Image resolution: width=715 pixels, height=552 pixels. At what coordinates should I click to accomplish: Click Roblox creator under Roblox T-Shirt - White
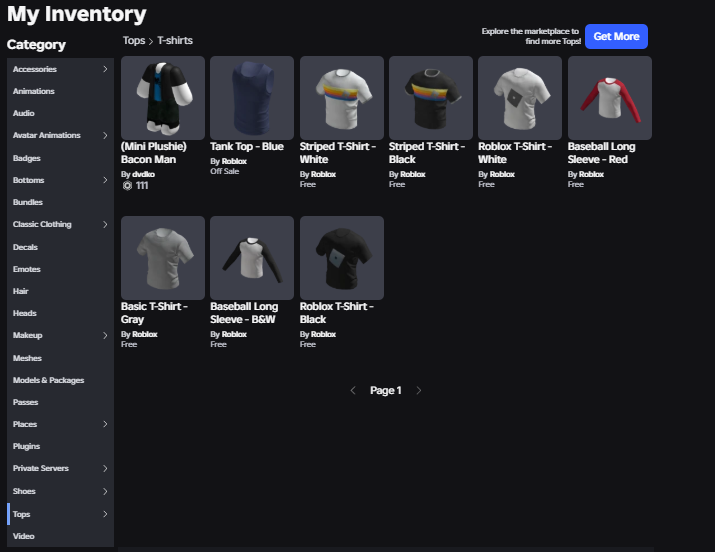coord(502,174)
